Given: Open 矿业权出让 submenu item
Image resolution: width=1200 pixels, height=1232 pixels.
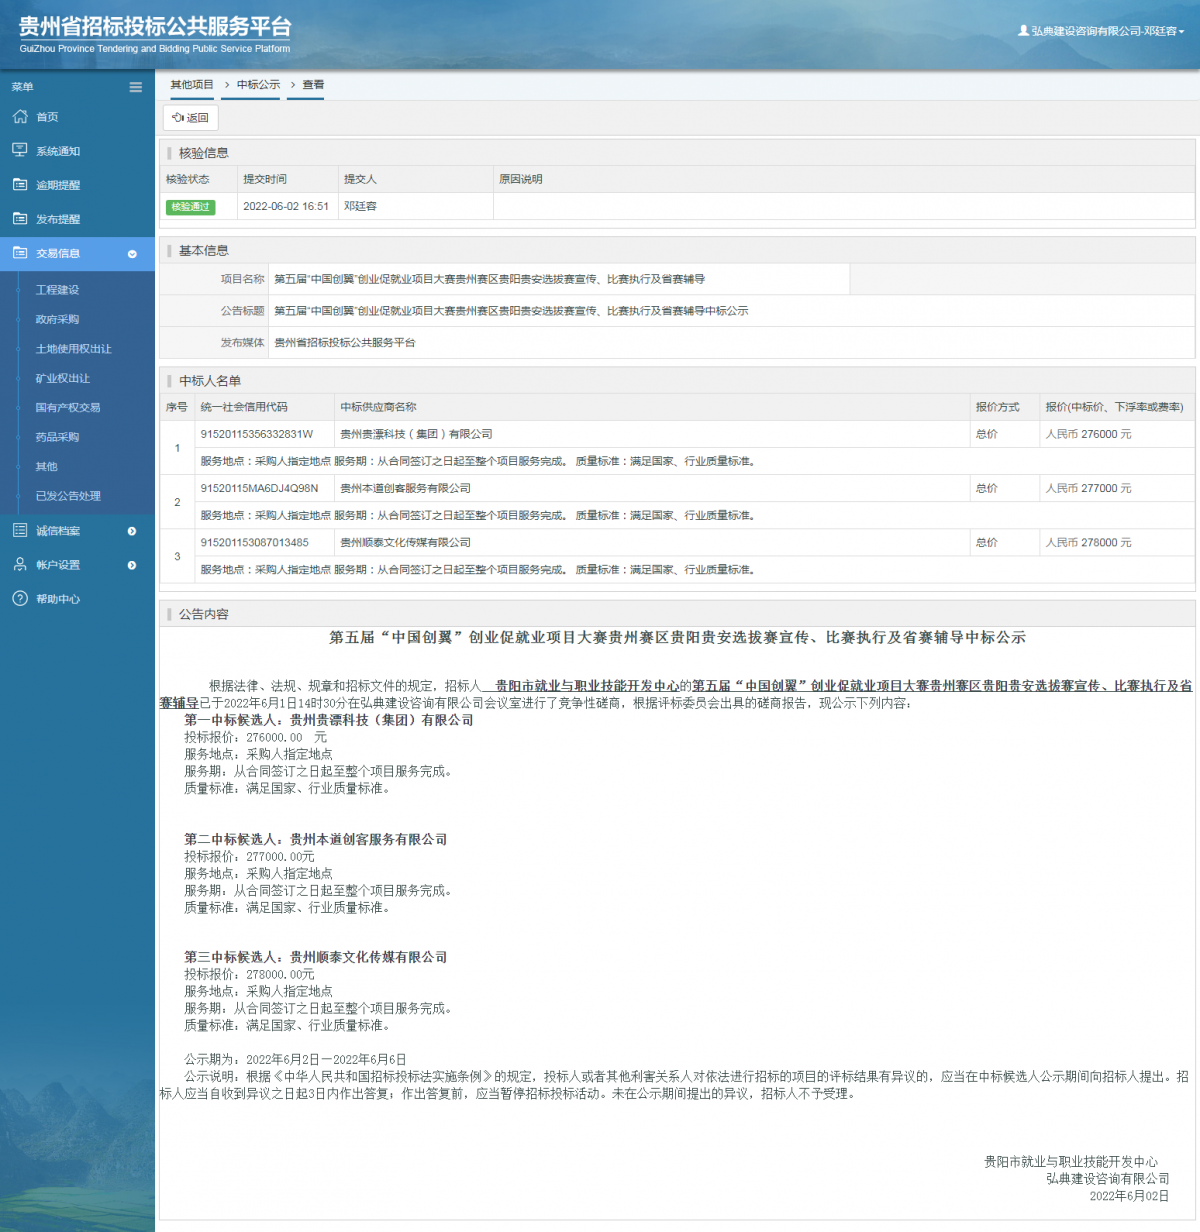Looking at the screenshot, I should [x=63, y=378].
